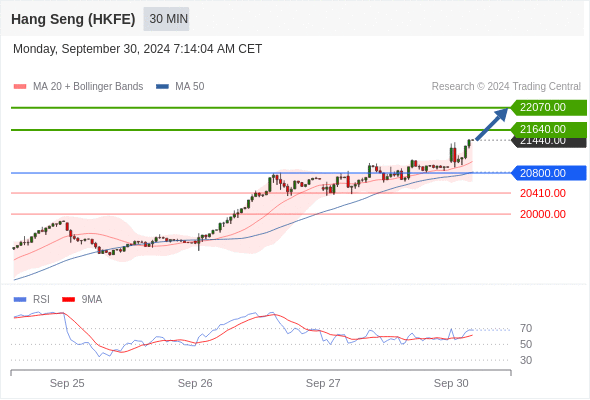Screen dimensions: 590x400
Task: Click the red 9MA legend swatch
Action: pos(68,300)
